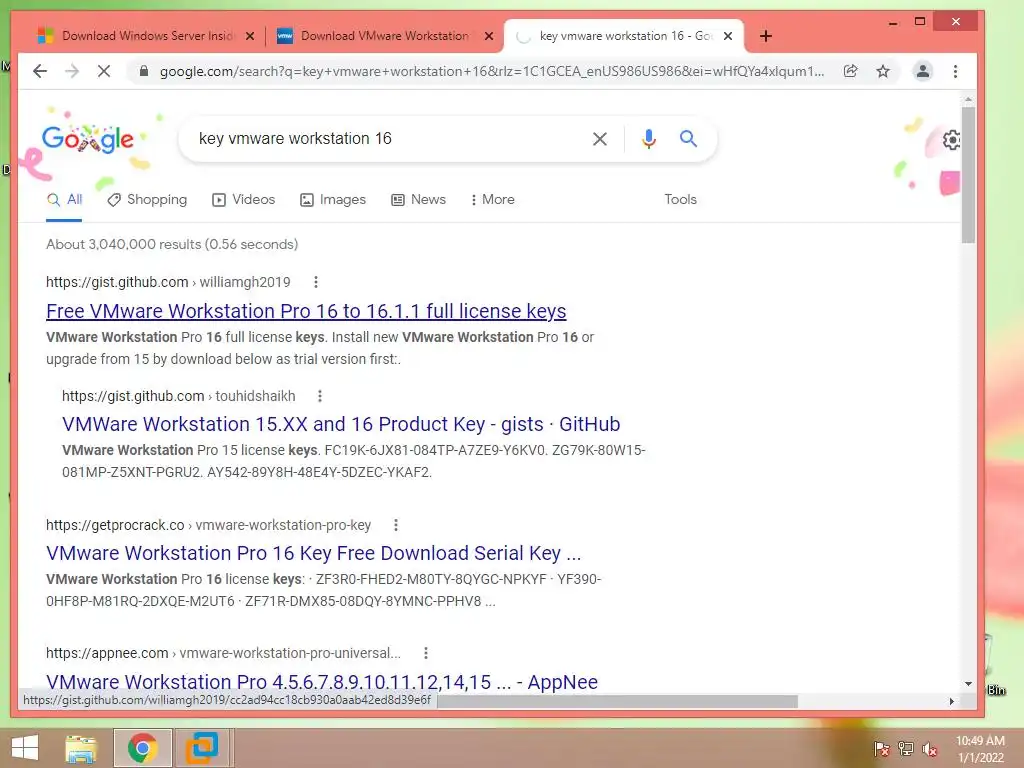
Task: Click the taskbar clock showing 10:49 AM
Action: tap(980, 749)
